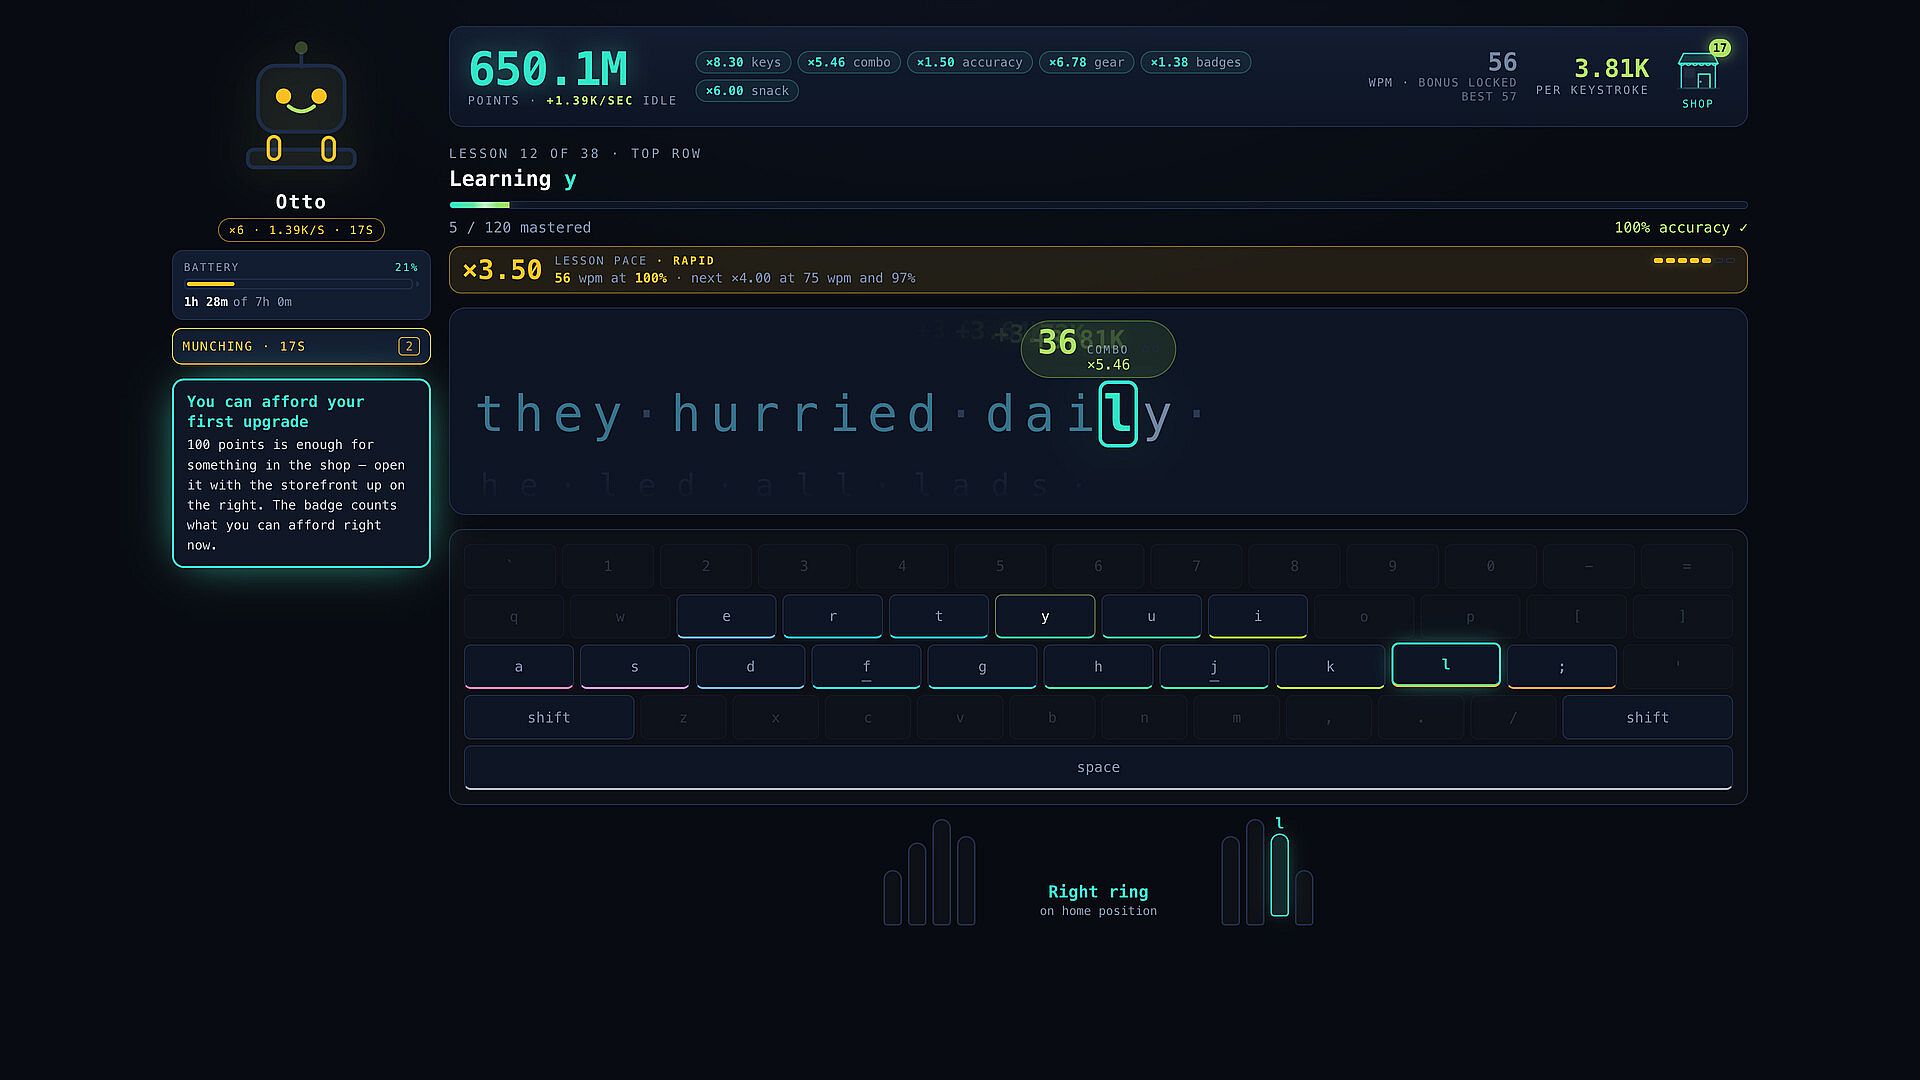Click the g key on keyboard
This screenshot has height=1080, width=1920.
pyautogui.click(x=982, y=667)
